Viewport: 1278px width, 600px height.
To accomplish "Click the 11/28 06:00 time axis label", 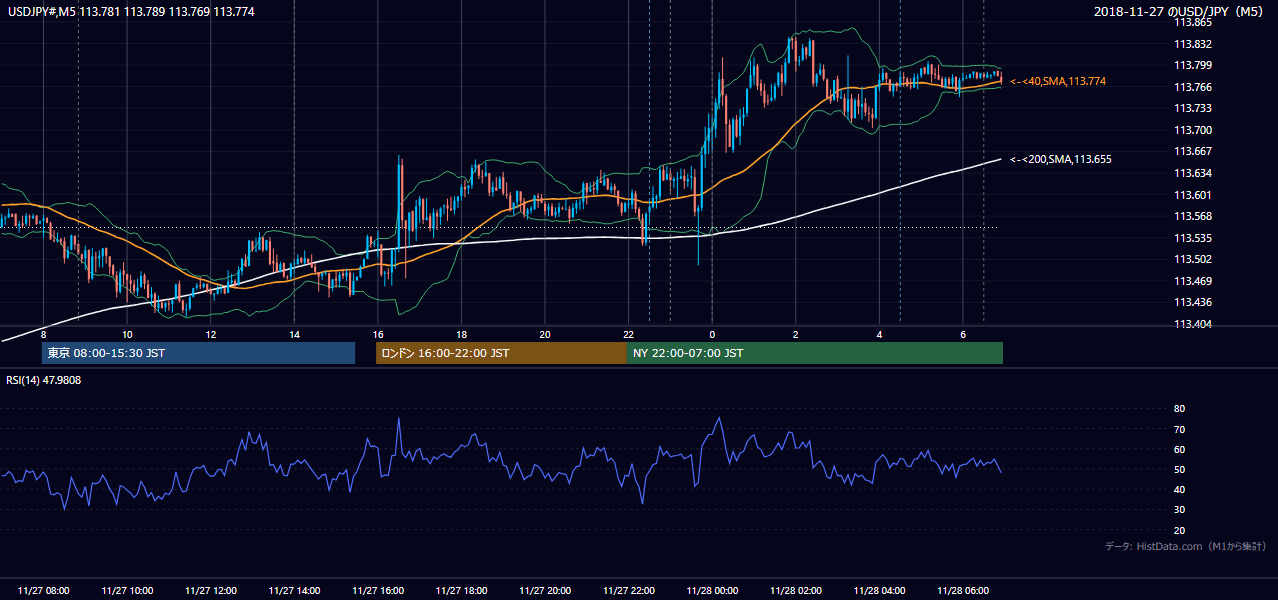I will 962,591.
